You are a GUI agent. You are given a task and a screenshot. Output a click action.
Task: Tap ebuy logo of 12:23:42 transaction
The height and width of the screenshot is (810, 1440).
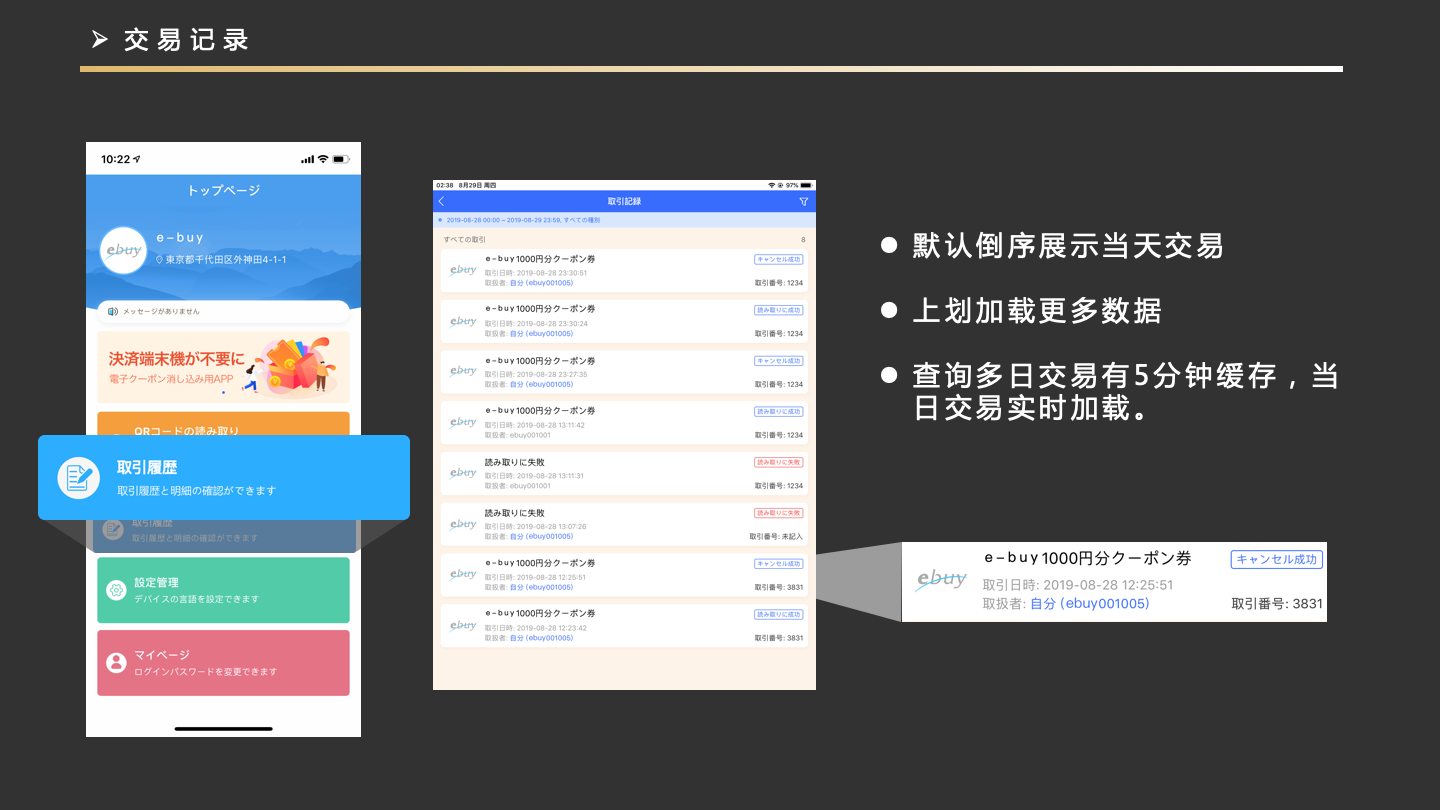pos(463,625)
